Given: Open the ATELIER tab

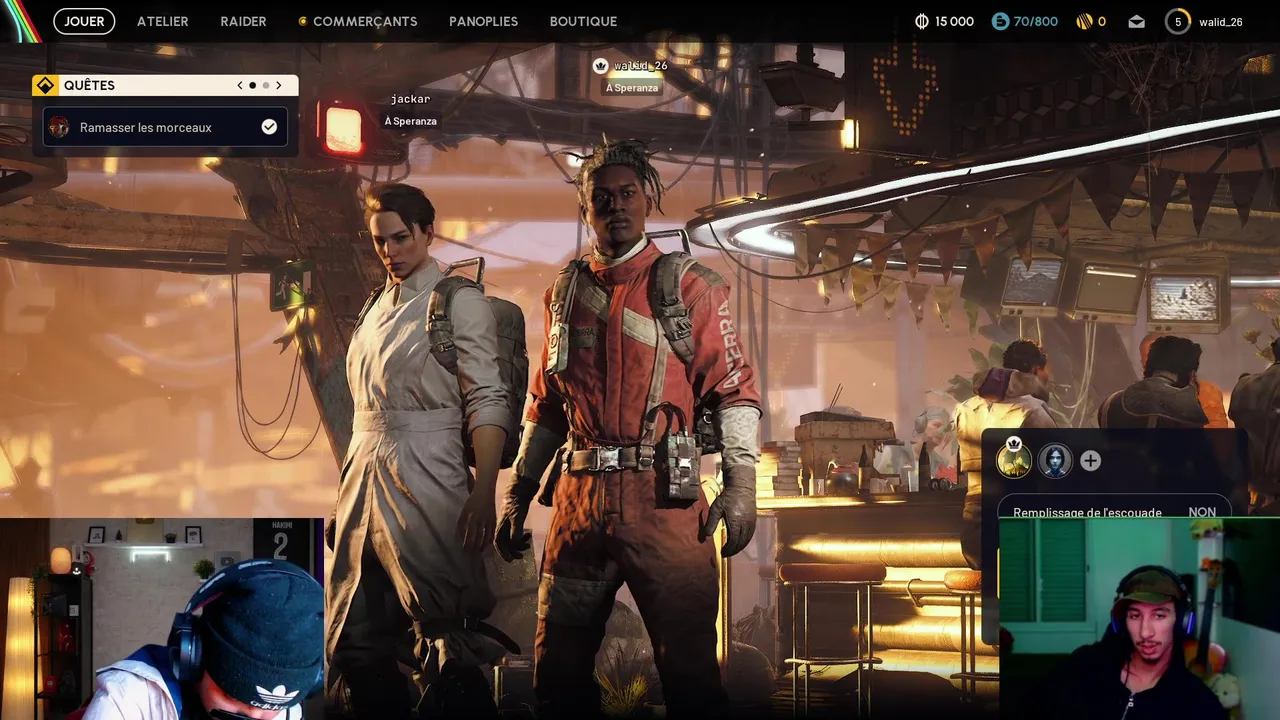Looking at the screenshot, I should [x=162, y=21].
